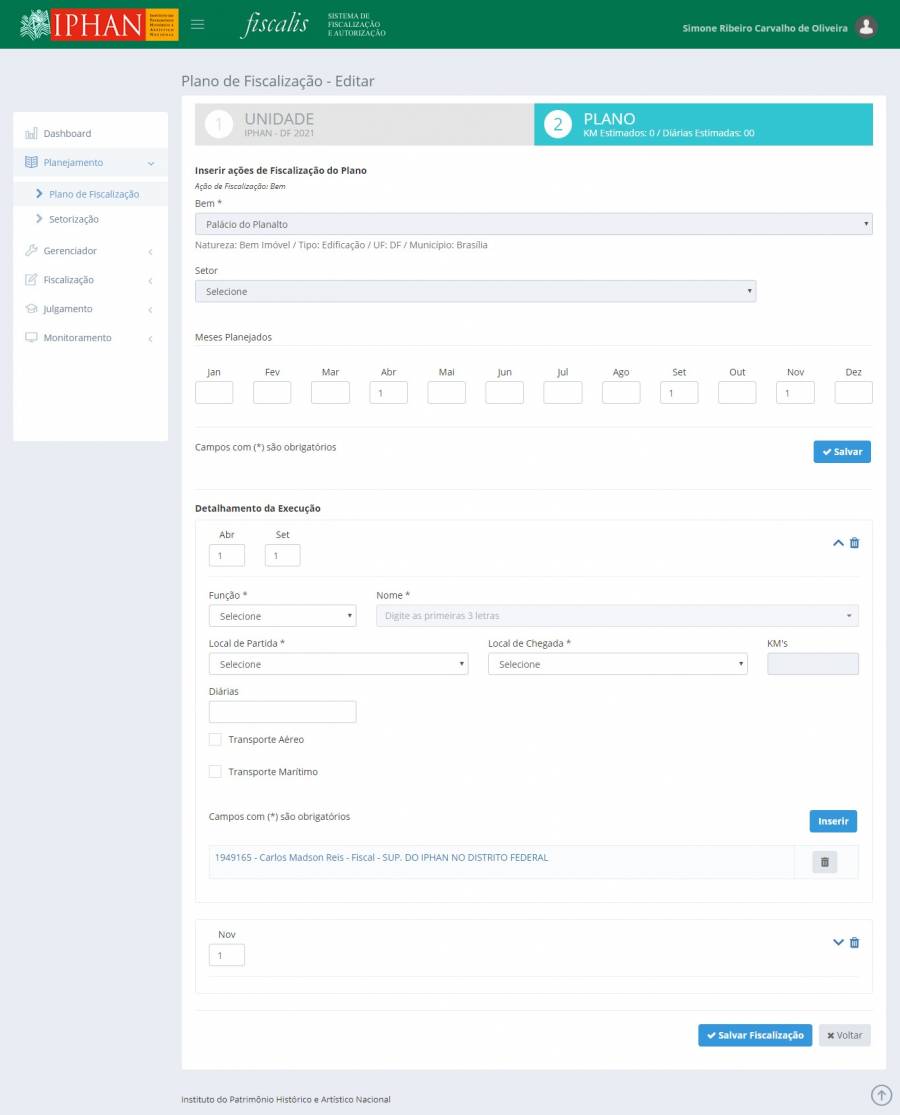Click the Diárias input field

[282, 712]
